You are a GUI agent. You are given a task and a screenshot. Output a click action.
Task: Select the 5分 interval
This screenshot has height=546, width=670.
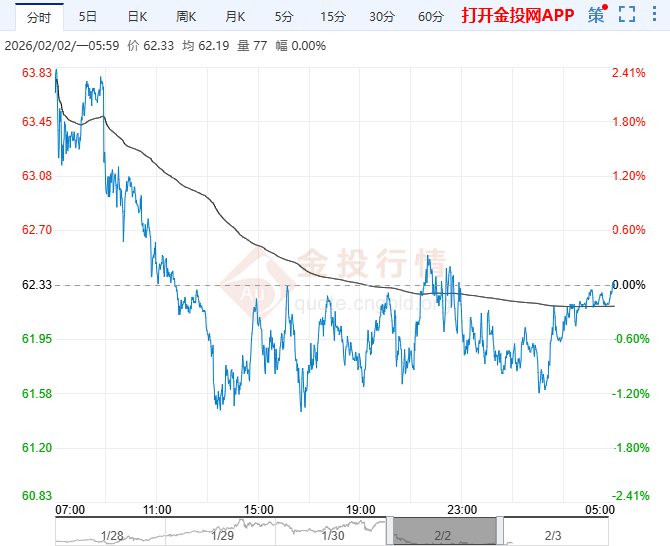pos(284,16)
